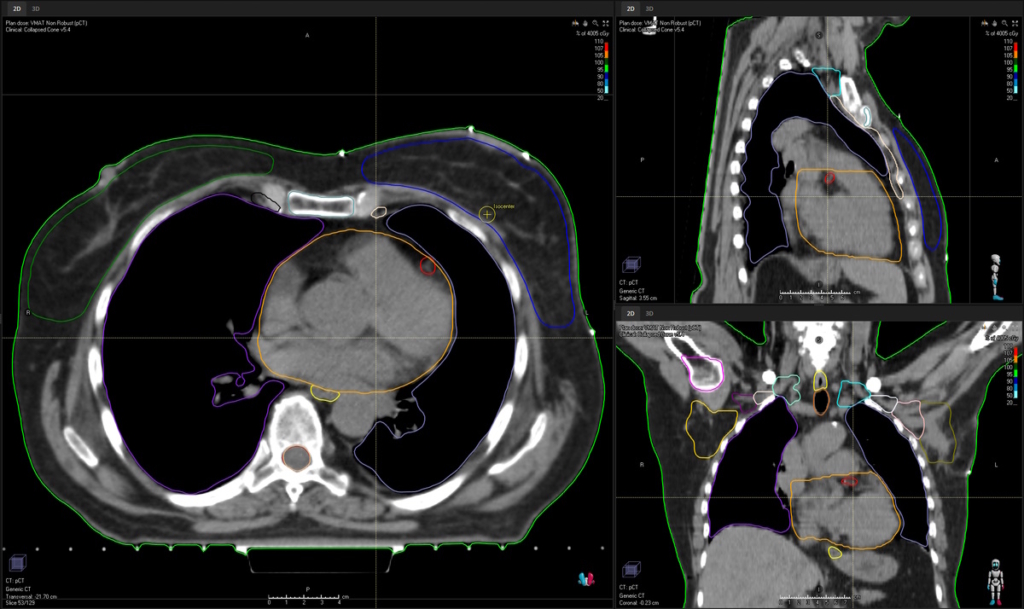Open the 3D tab in the coronal view

pos(649,313)
